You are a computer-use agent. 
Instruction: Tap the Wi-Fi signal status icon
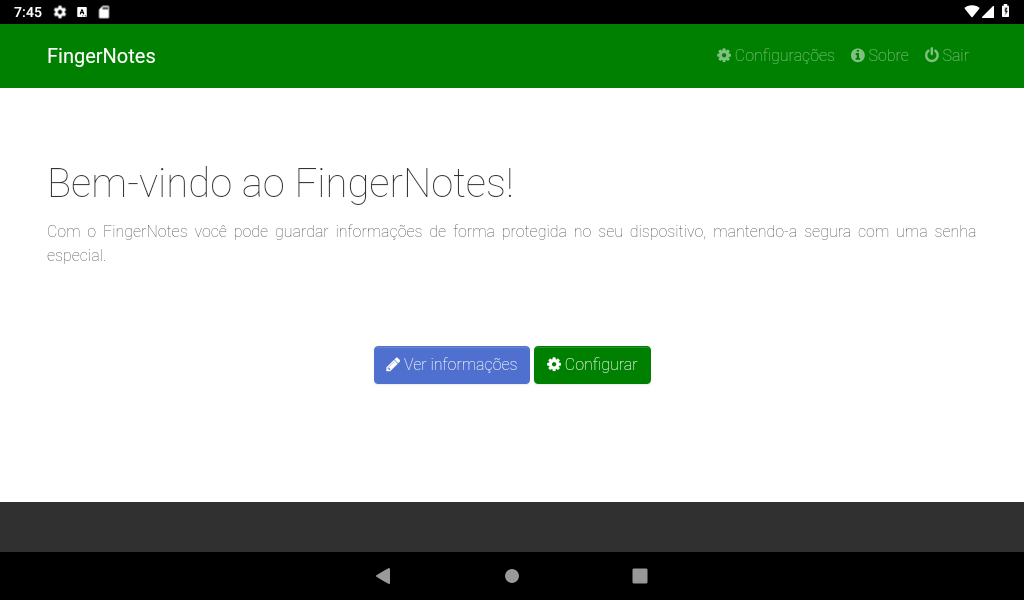pos(972,11)
